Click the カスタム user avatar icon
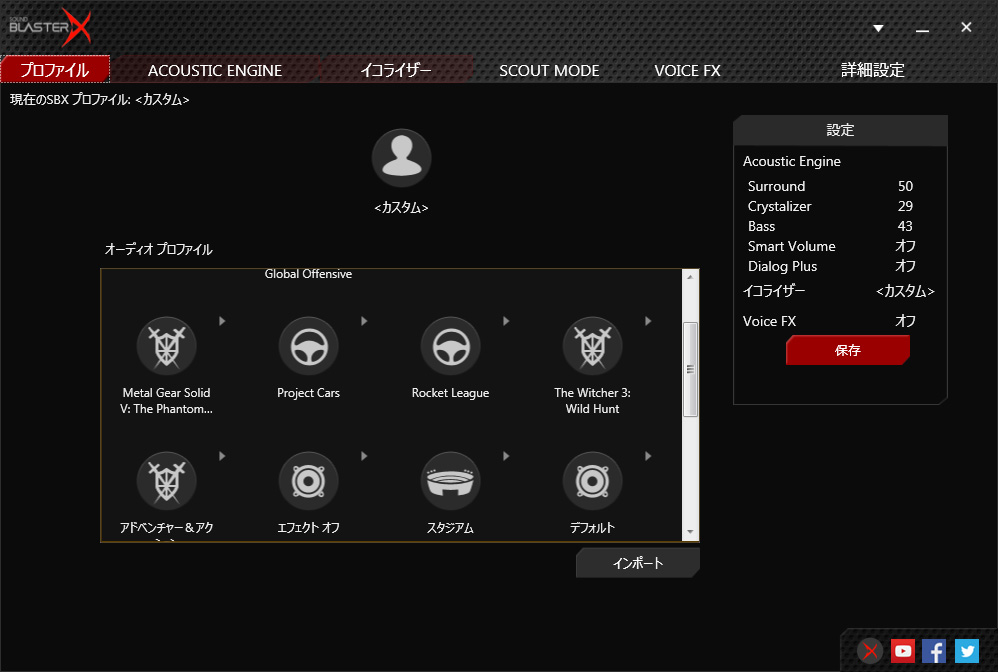998x672 pixels. point(401,158)
